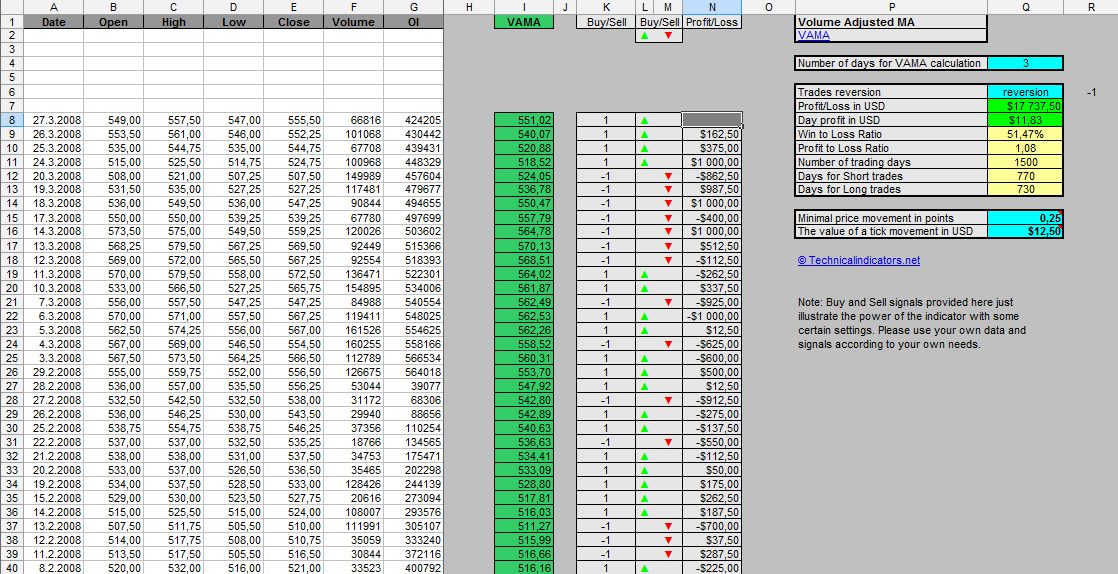Click the loss cell -$925,00
Viewport: 1118px width, 574px height.
712,302
